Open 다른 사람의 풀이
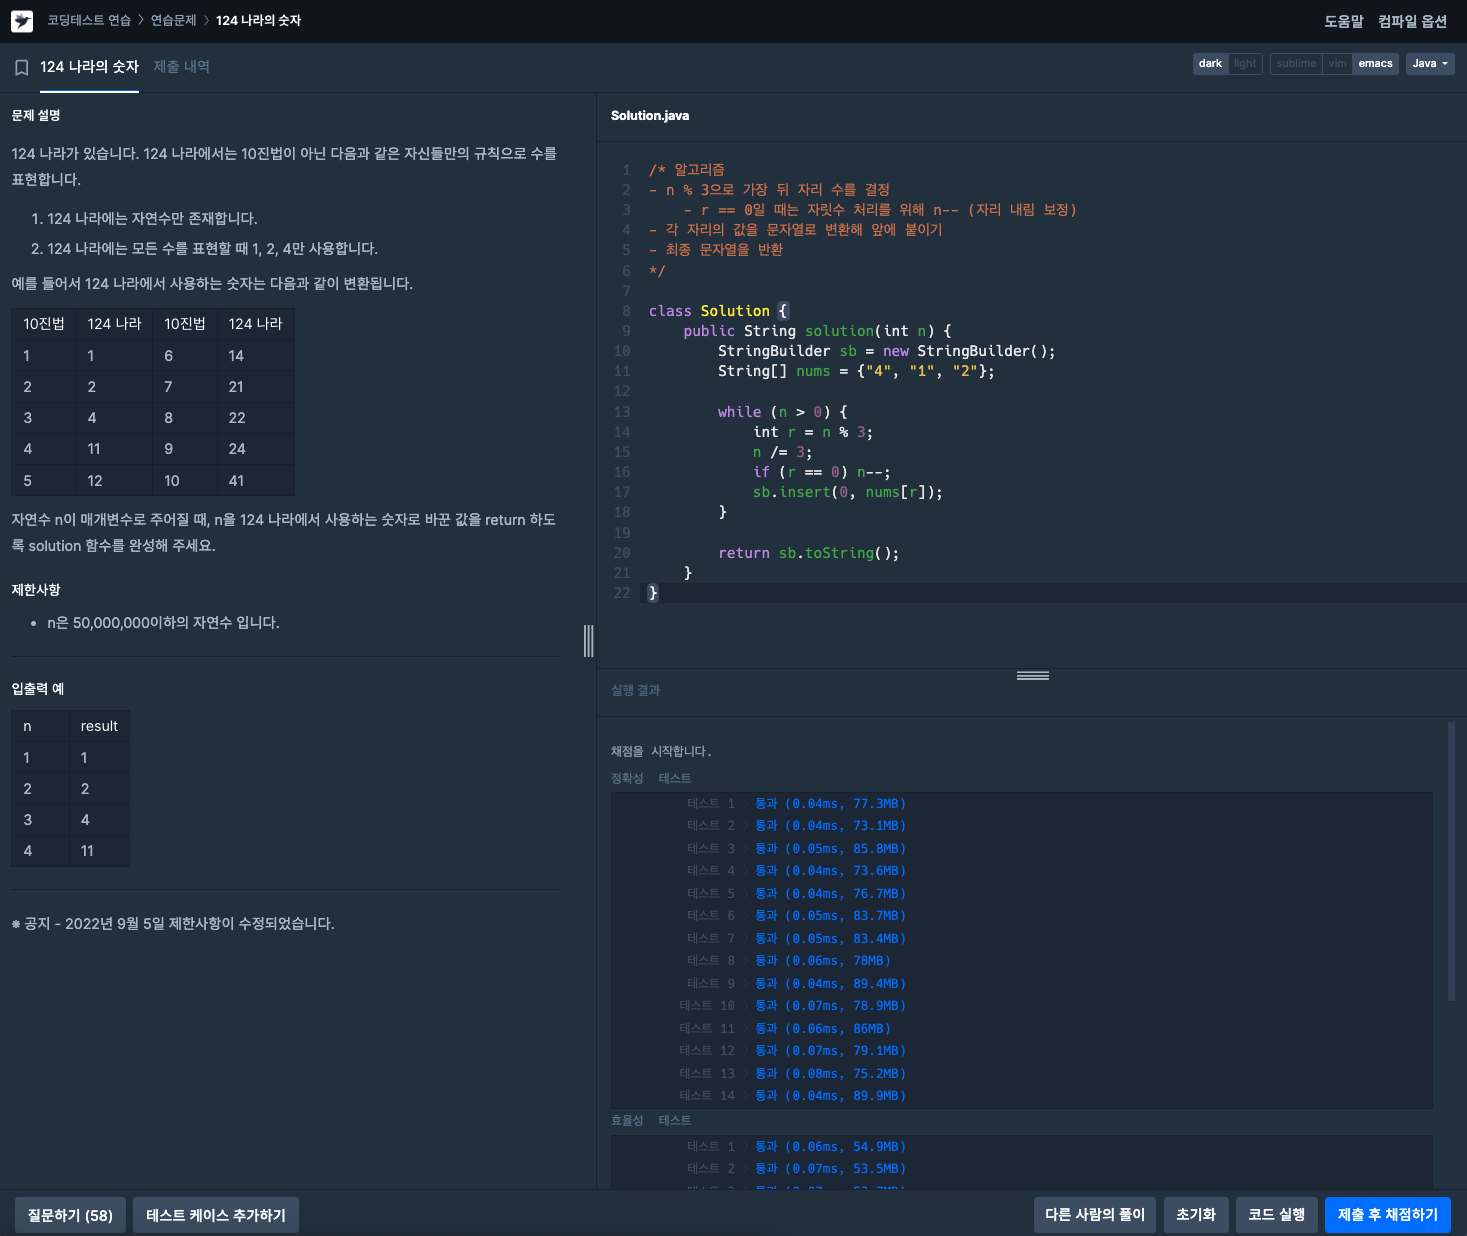This screenshot has width=1467, height=1236. point(1095,1214)
